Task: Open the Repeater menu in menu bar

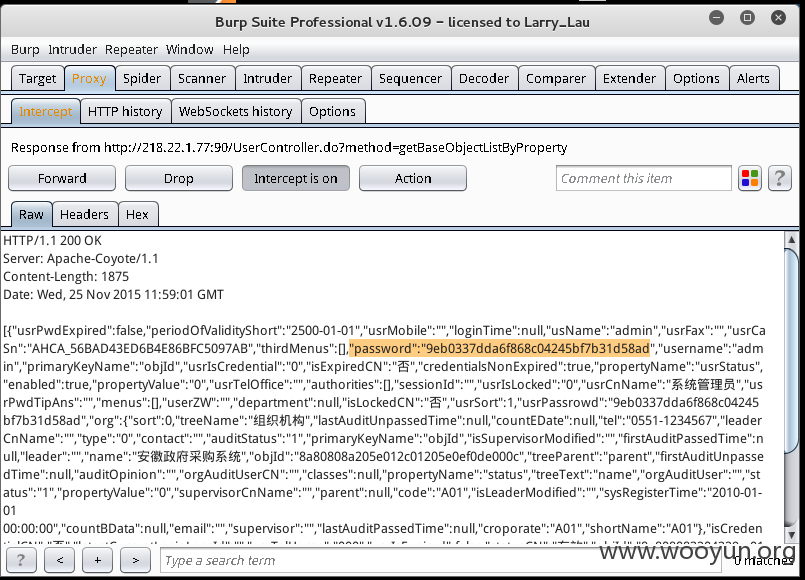Action: [x=131, y=50]
